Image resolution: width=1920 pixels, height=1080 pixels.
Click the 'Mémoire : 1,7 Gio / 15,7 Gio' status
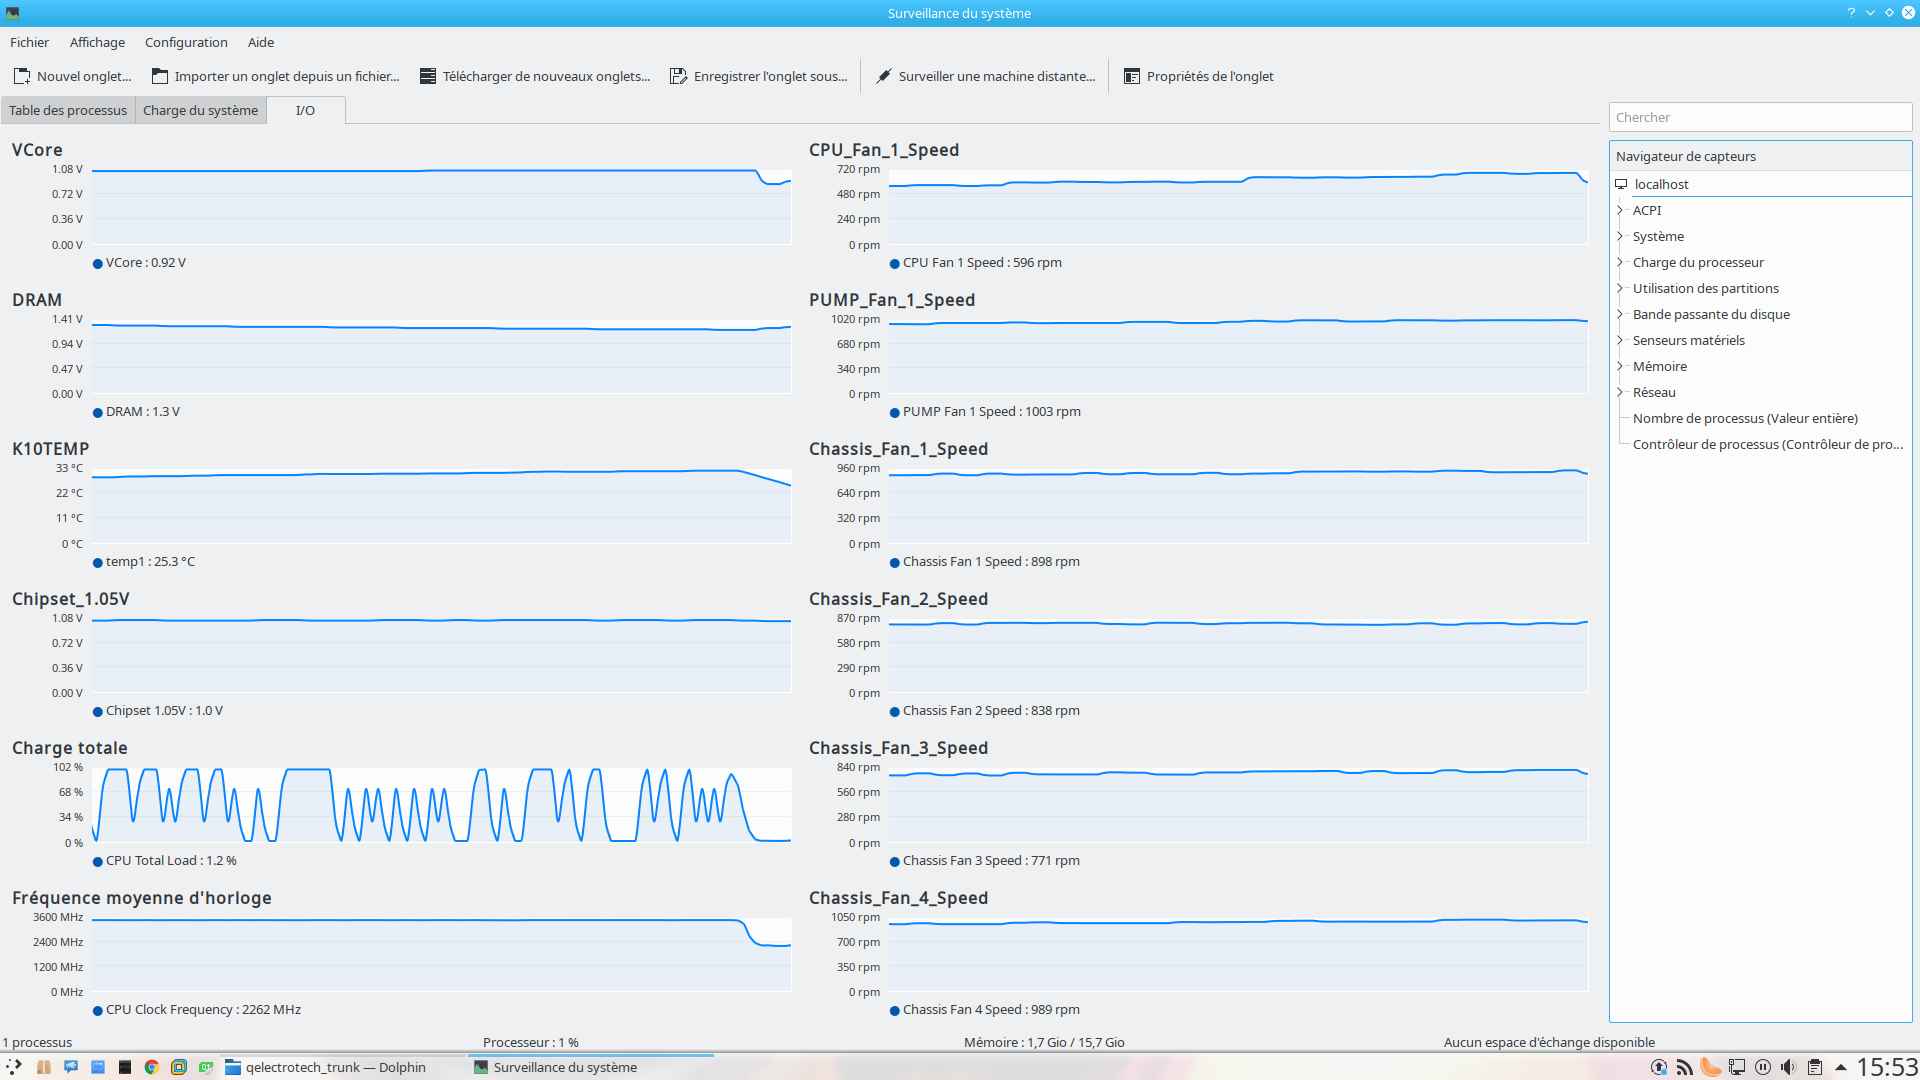point(1044,1042)
